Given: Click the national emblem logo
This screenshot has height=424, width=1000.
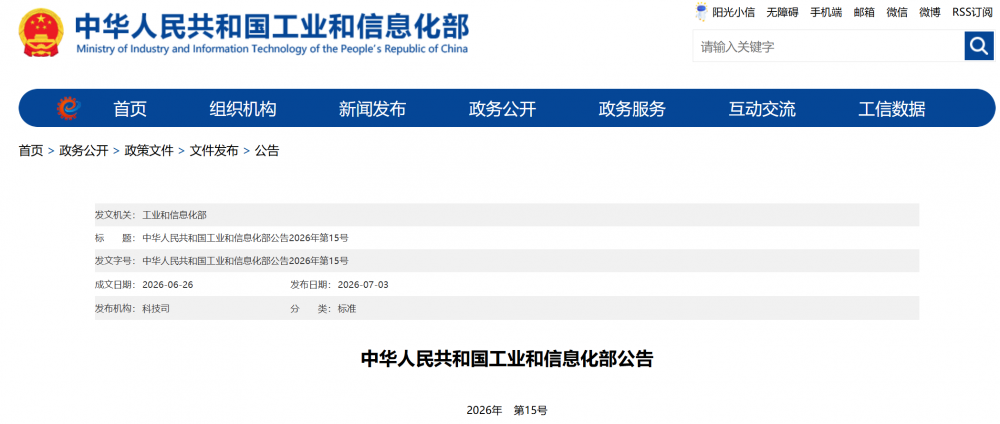Looking at the screenshot, I should point(41,34).
